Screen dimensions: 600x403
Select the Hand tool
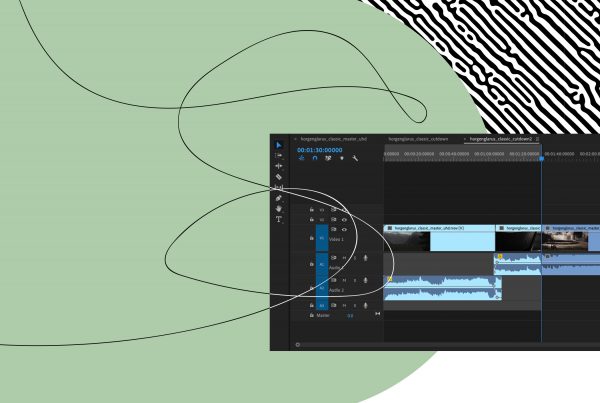coord(279,208)
